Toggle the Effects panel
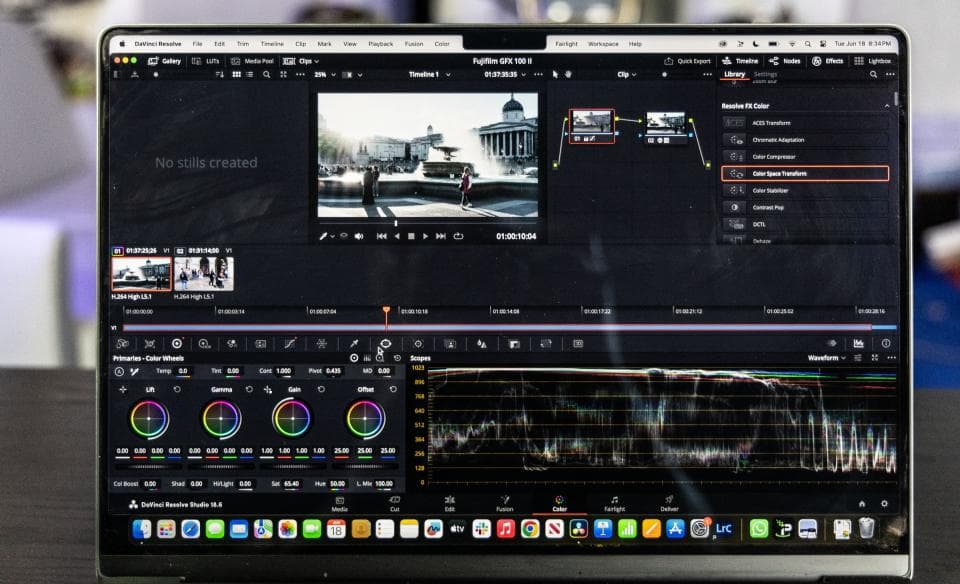The width and height of the screenshot is (960, 584). [x=828, y=61]
